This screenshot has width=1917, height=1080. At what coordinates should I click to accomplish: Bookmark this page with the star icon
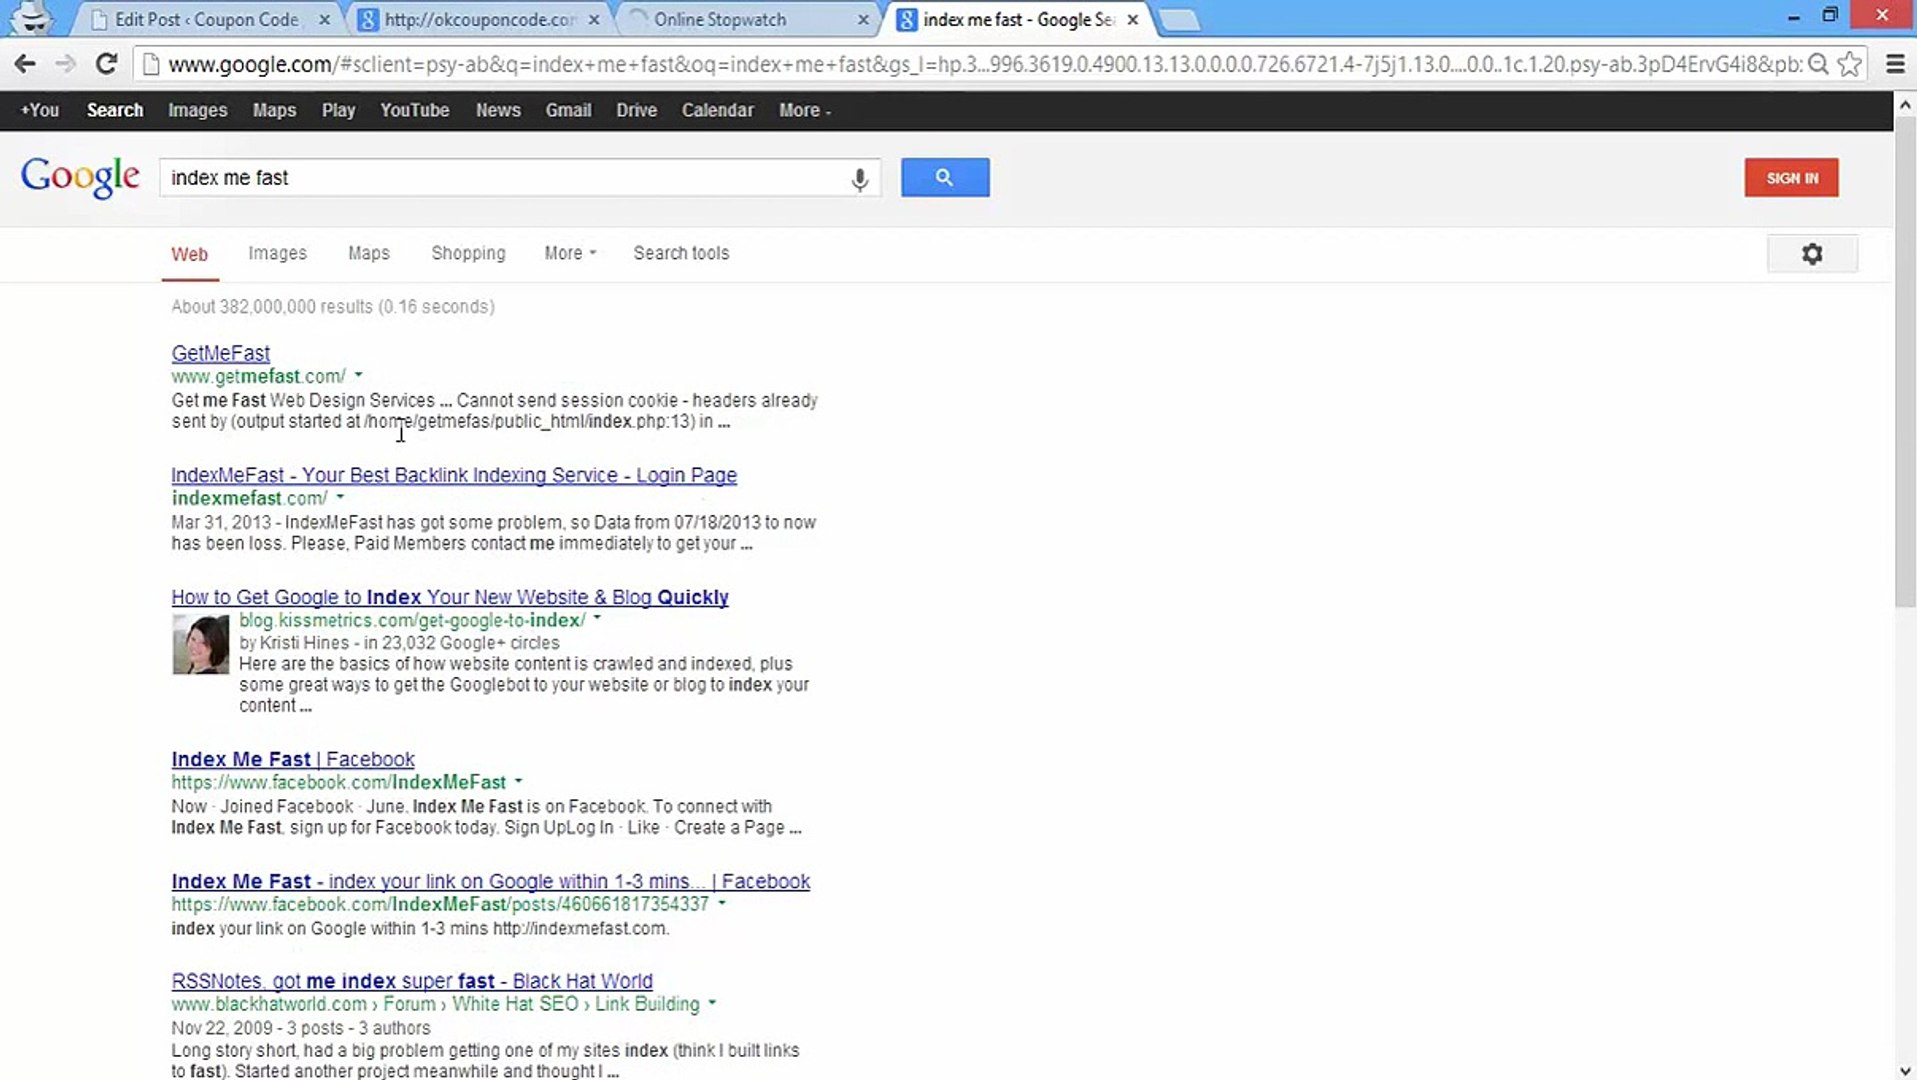click(1850, 64)
